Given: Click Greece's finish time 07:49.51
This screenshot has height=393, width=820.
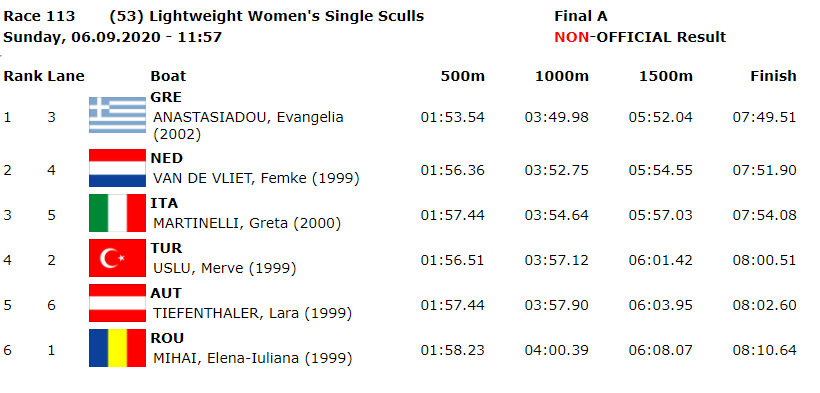Looking at the screenshot, I should 764,117.
